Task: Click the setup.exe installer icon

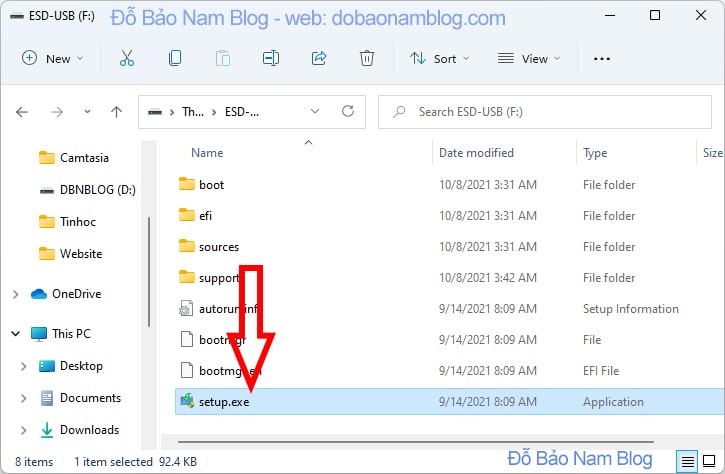Action: 187,401
